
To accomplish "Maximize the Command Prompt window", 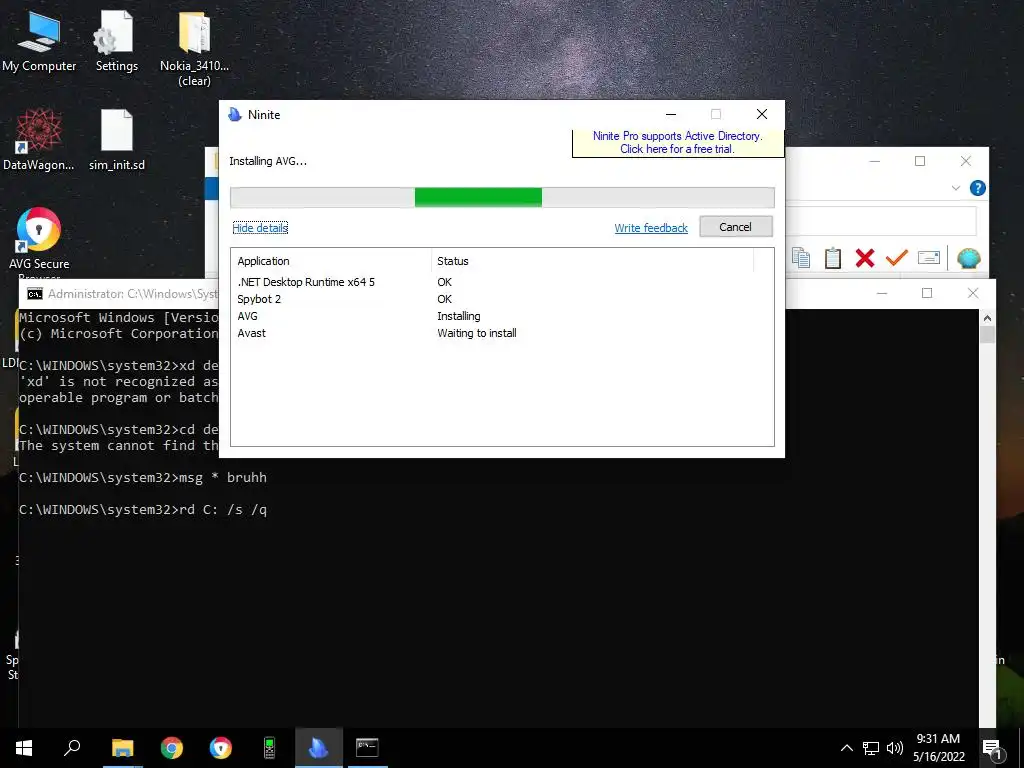I will (x=927, y=293).
